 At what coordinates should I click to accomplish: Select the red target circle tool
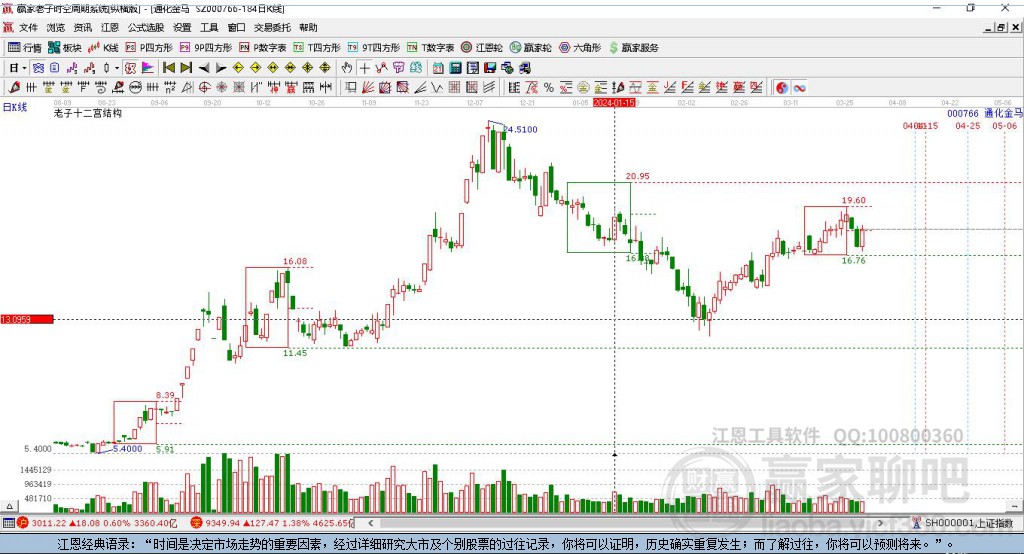coord(204,87)
